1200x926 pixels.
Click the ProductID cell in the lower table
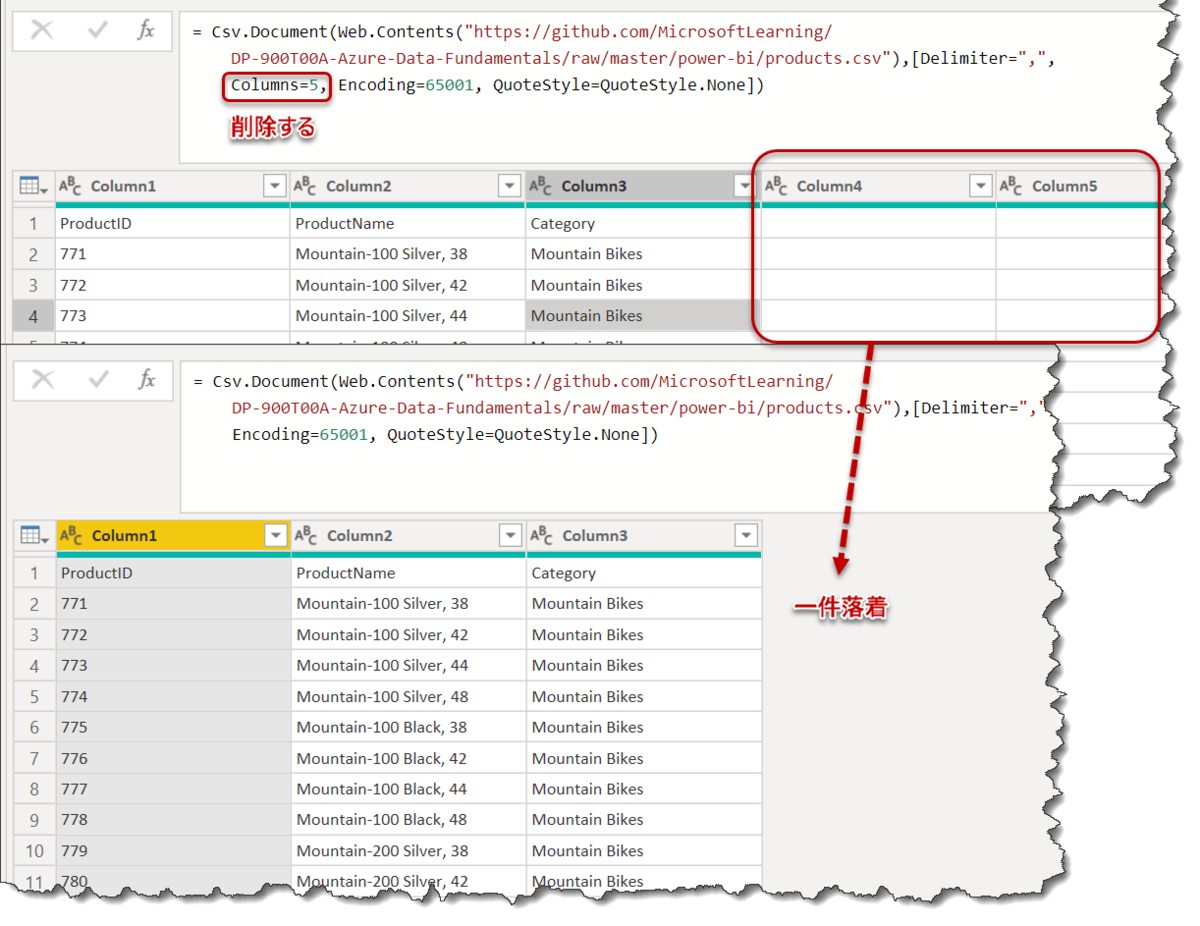pos(174,574)
